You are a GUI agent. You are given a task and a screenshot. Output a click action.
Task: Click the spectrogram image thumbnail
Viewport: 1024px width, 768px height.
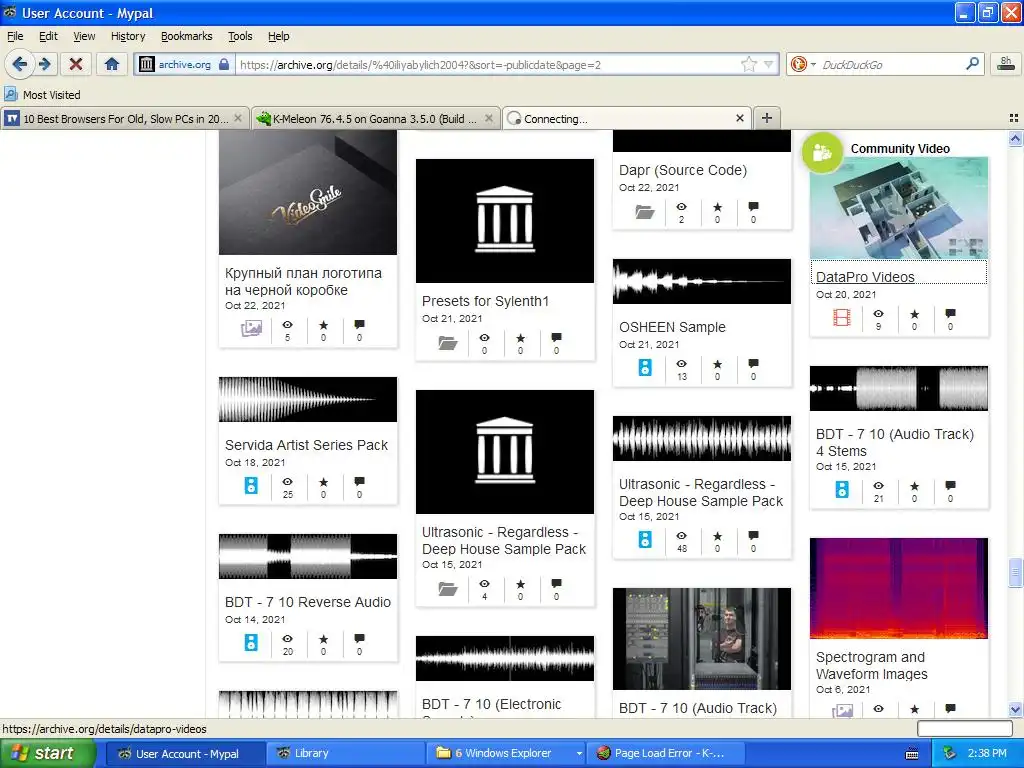click(899, 588)
